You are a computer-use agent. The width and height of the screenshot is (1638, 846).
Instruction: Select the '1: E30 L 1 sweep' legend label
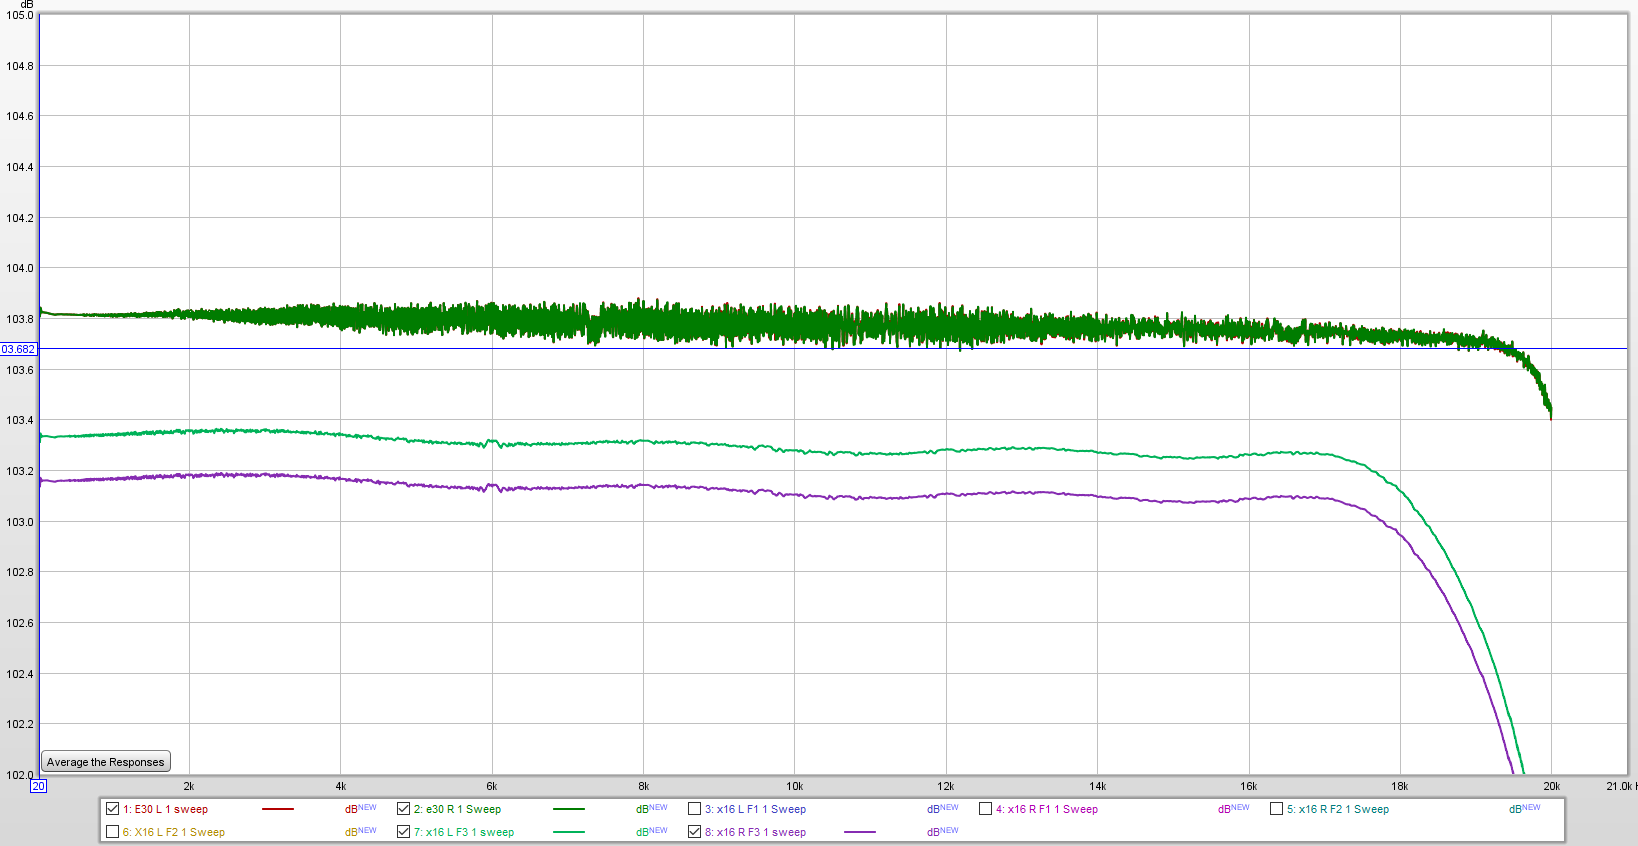coord(165,810)
